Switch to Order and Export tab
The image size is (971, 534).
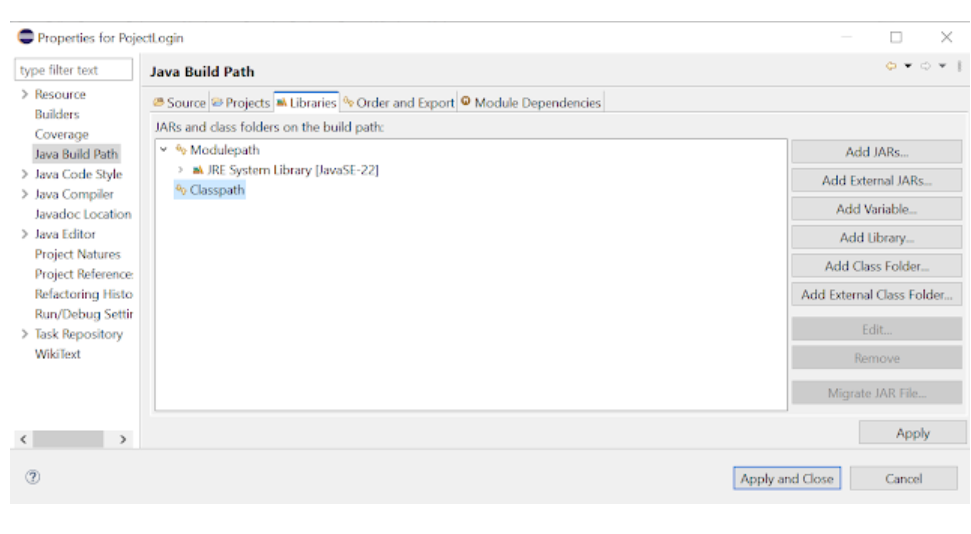coord(399,102)
